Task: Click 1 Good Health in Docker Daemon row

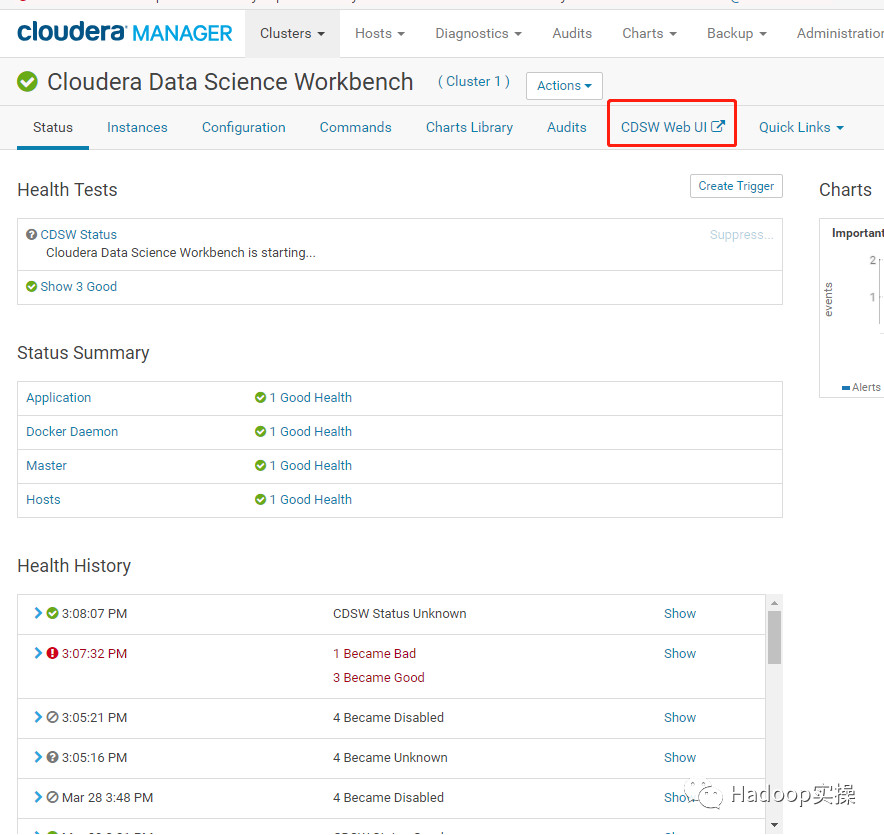Action: (310, 431)
